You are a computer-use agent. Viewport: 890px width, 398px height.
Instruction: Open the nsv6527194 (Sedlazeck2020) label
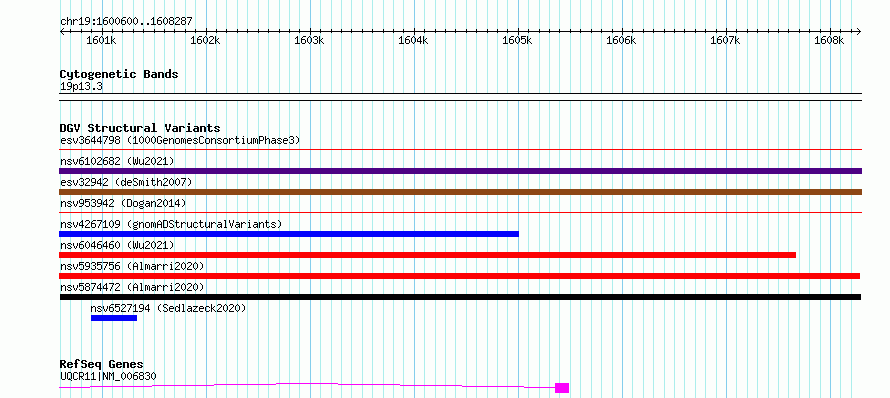[x=168, y=308]
